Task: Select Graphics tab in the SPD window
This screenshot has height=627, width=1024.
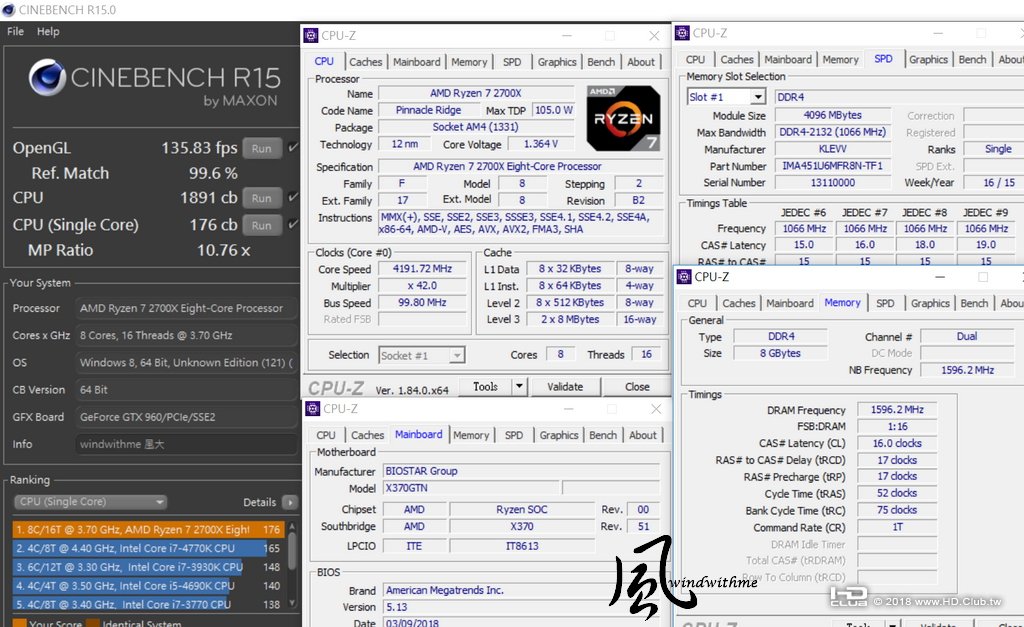Action: pos(928,59)
